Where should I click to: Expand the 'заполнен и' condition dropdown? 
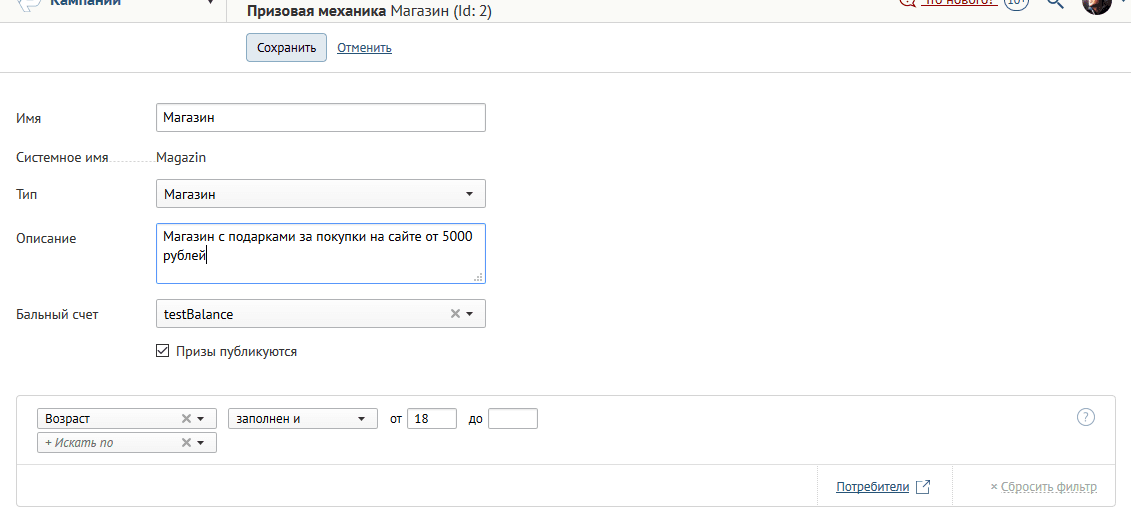303,419
